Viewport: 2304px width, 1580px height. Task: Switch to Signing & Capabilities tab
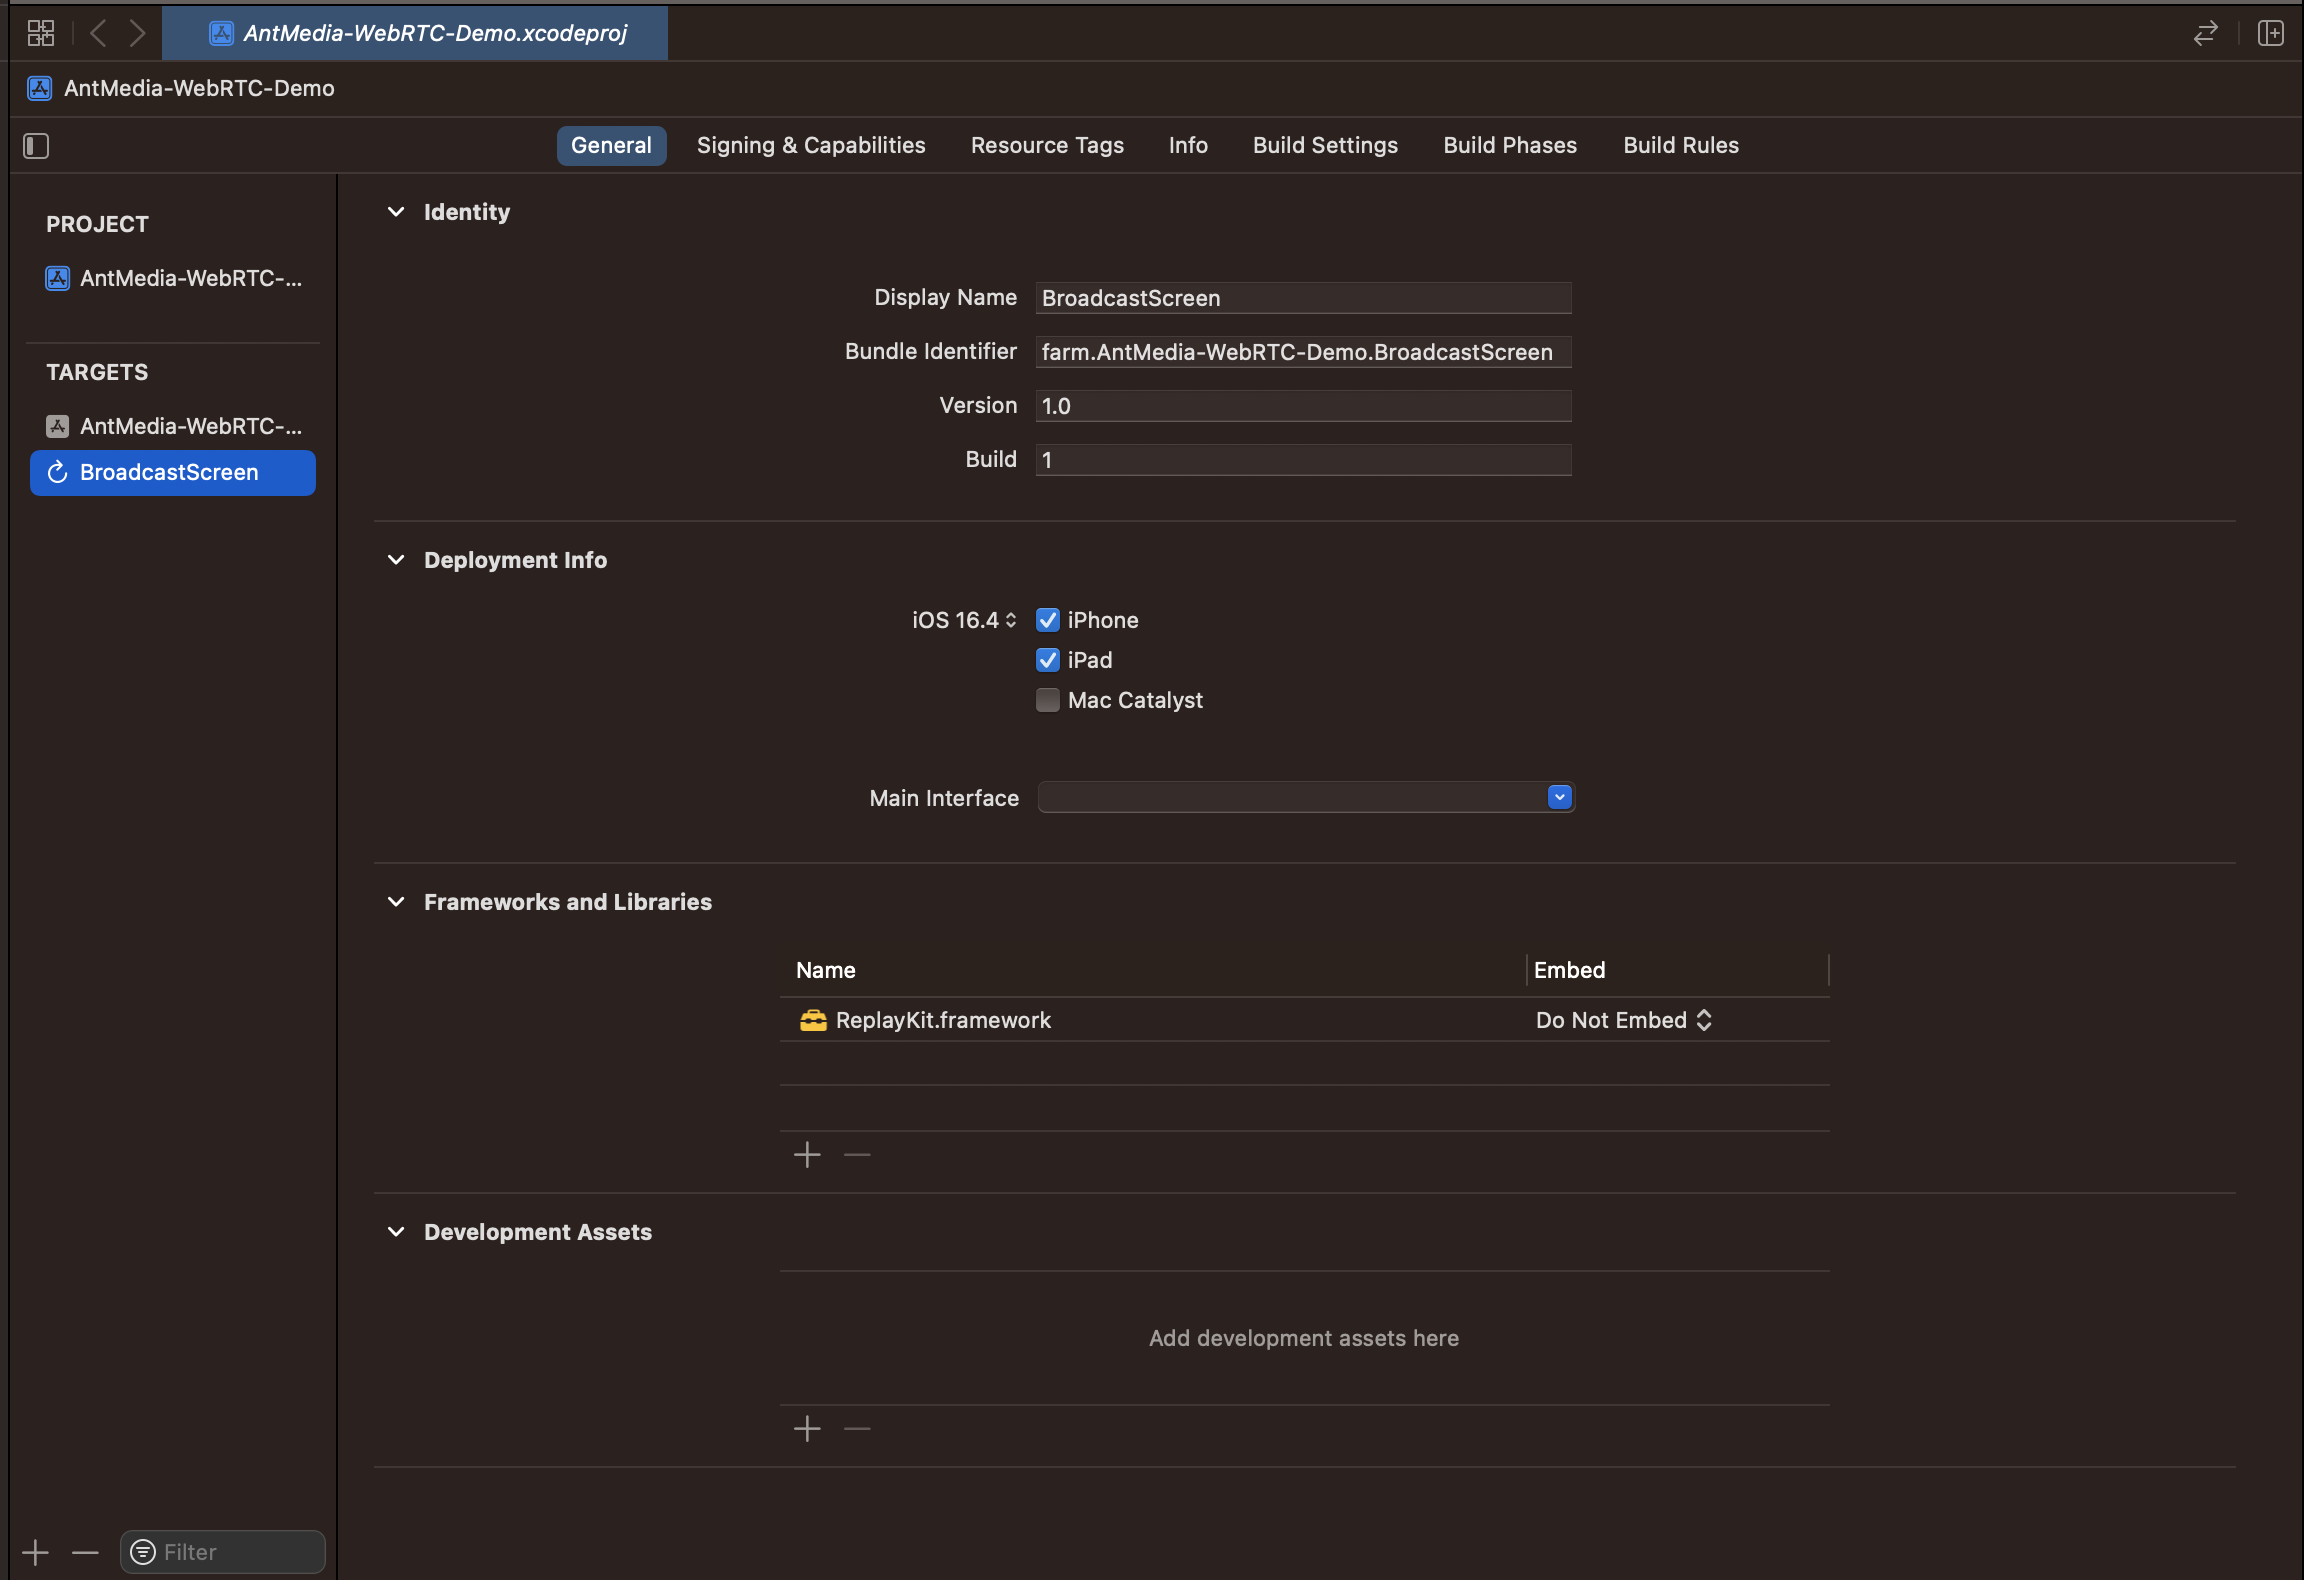click(x=811, y=145)
